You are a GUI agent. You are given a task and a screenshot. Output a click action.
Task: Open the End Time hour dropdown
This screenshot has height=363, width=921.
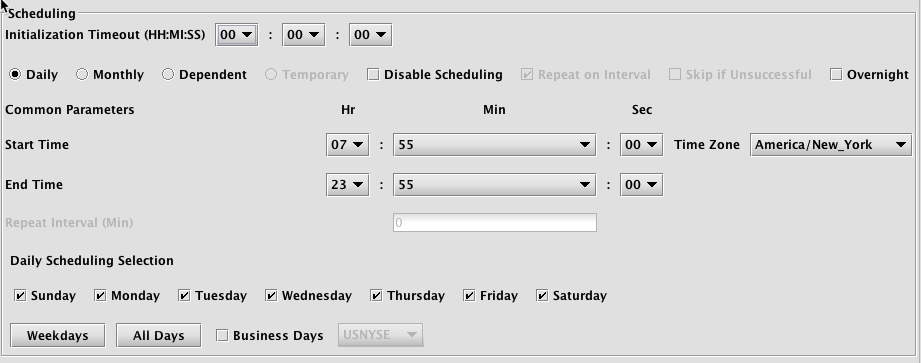(348, 184)
